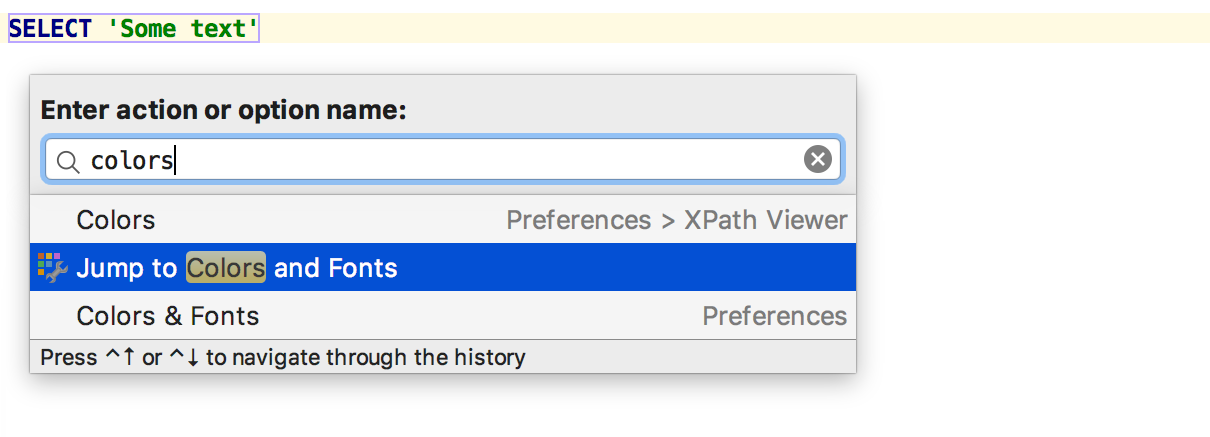Click the "Enter action or option name" heading
The width and height of the screenshot is (1210, 437).
(223, 110)
